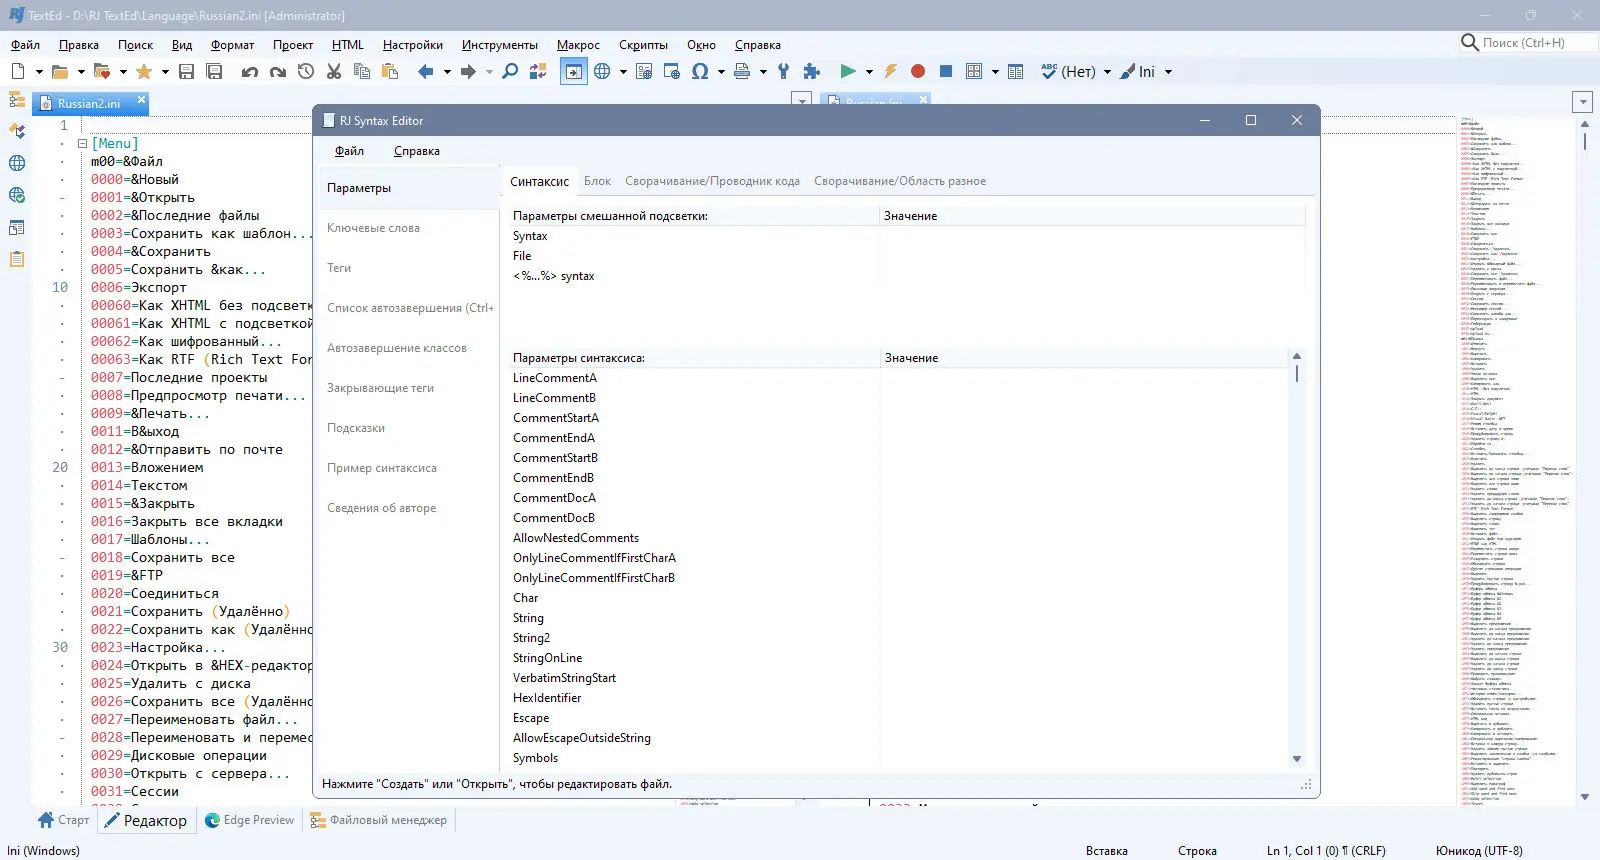Screen dimensions: 1600x860
Task: Start macro recording with the red circle
Action: pyautogui.click(x=918, y=71)
